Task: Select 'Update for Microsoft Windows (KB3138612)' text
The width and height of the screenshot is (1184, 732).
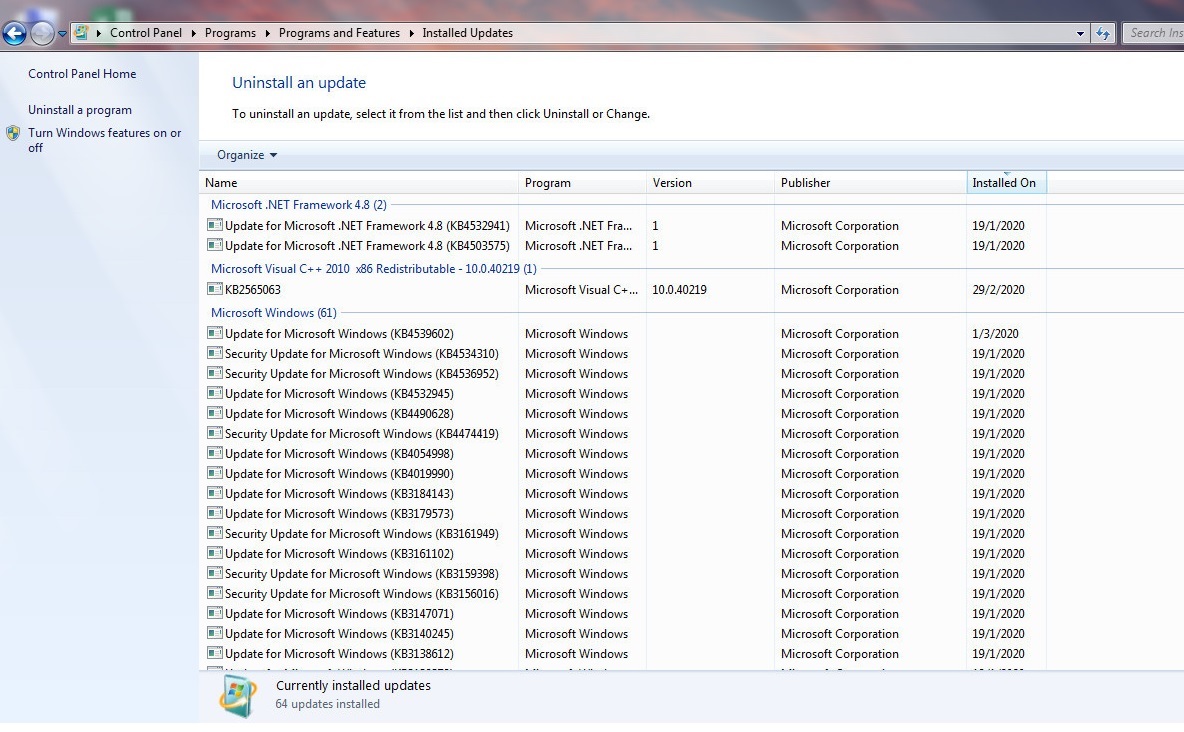Action: pos(339,654)
